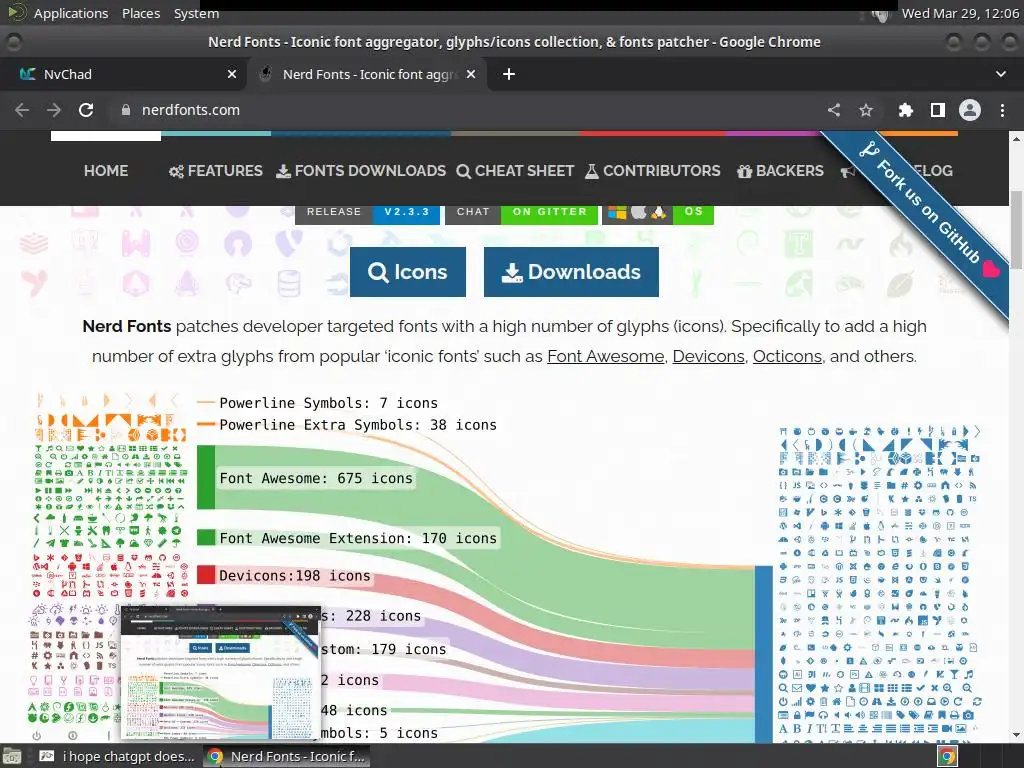Close the NvChad tab
This screenshot has height=768, width=1024.
coord(232,74)
